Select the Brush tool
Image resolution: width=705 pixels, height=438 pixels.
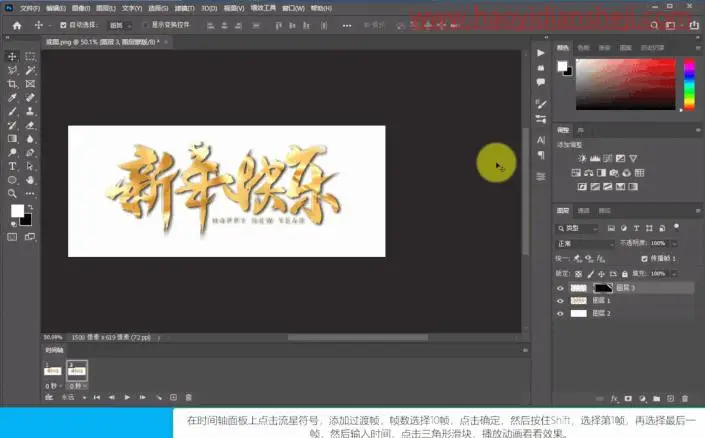pyautogui.click(x=12, y=112)
